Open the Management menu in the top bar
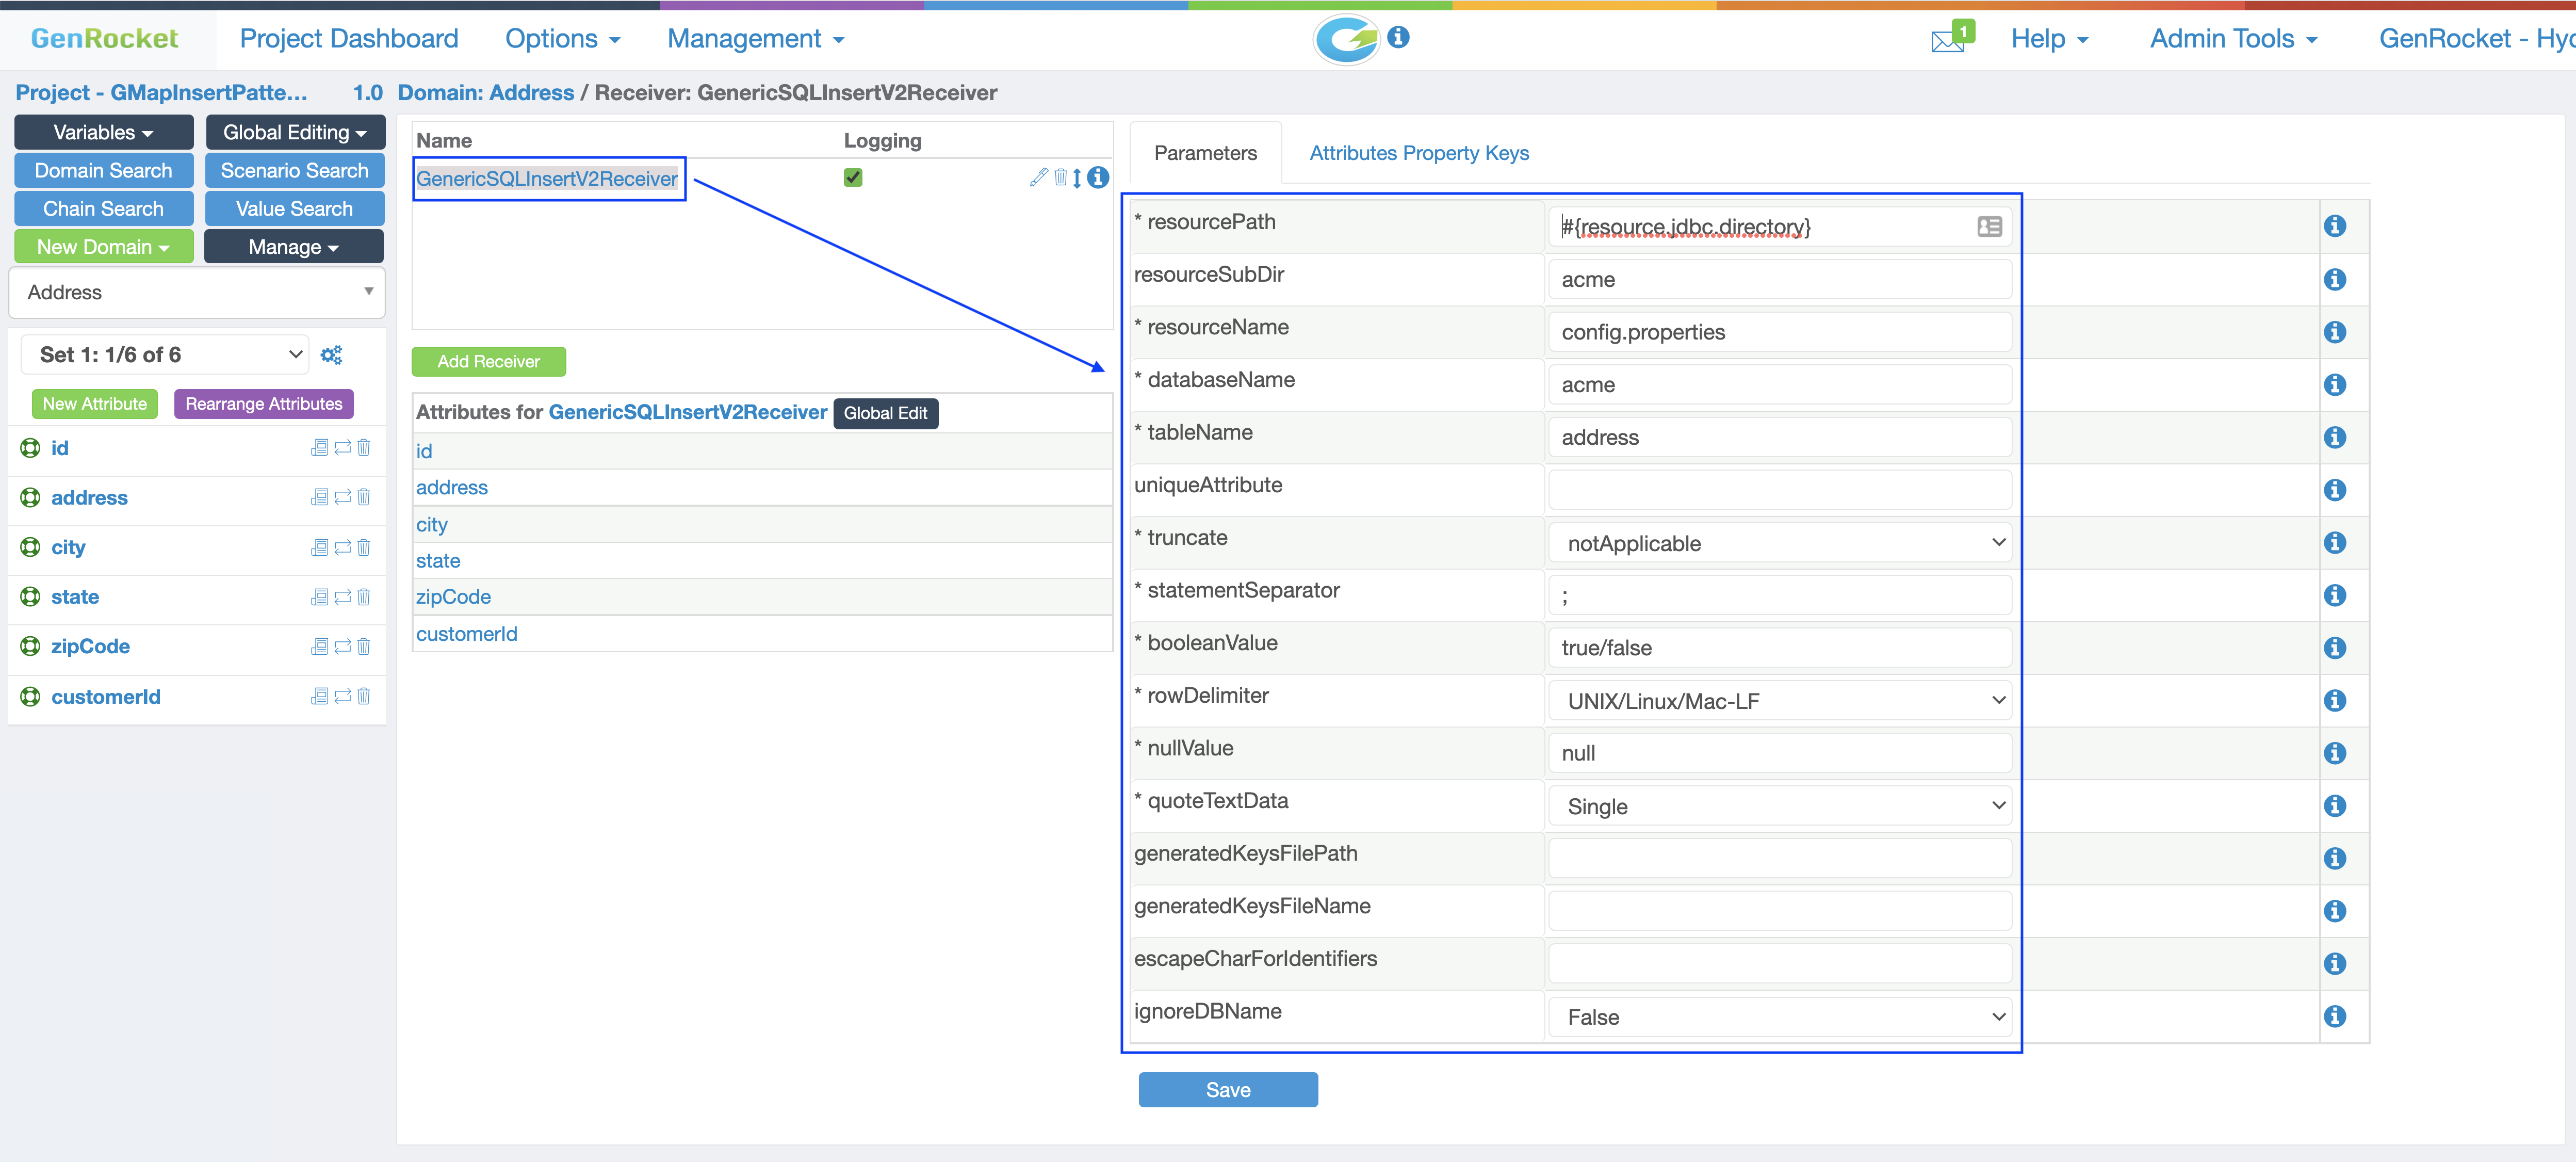Screen dimensions: 2576x1162 point(755,39)
